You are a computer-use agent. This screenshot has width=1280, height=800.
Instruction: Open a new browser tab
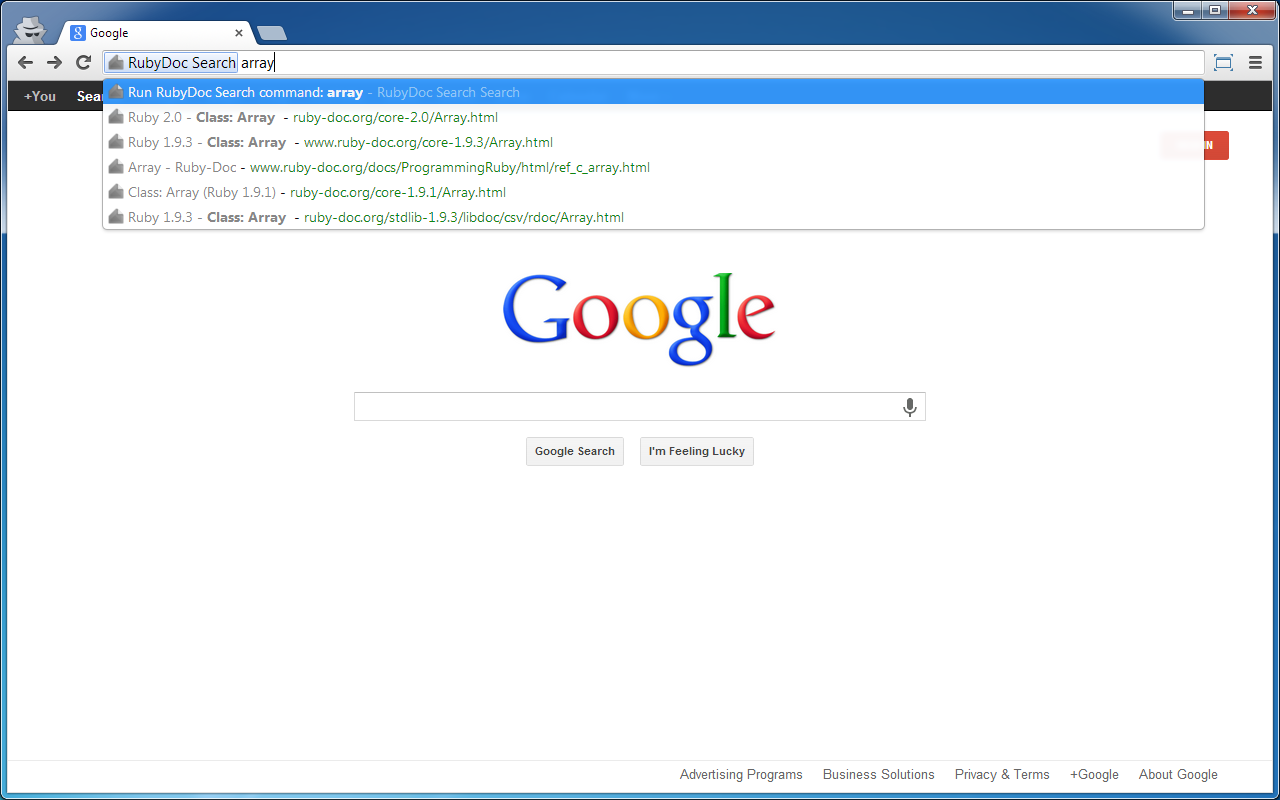270,32
